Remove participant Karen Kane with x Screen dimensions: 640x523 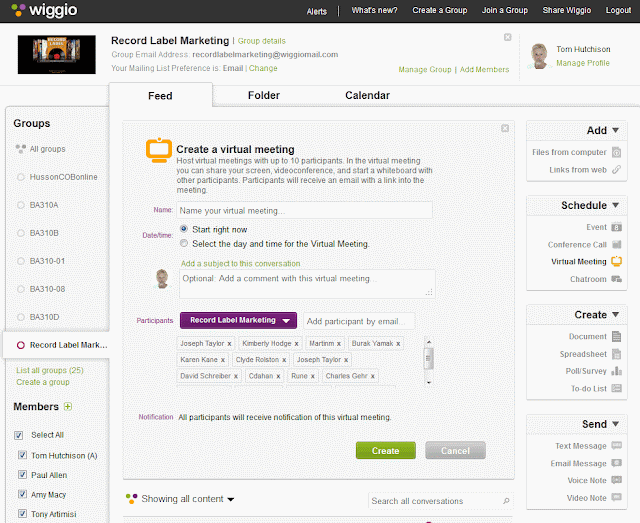click(x=223, y=360)
